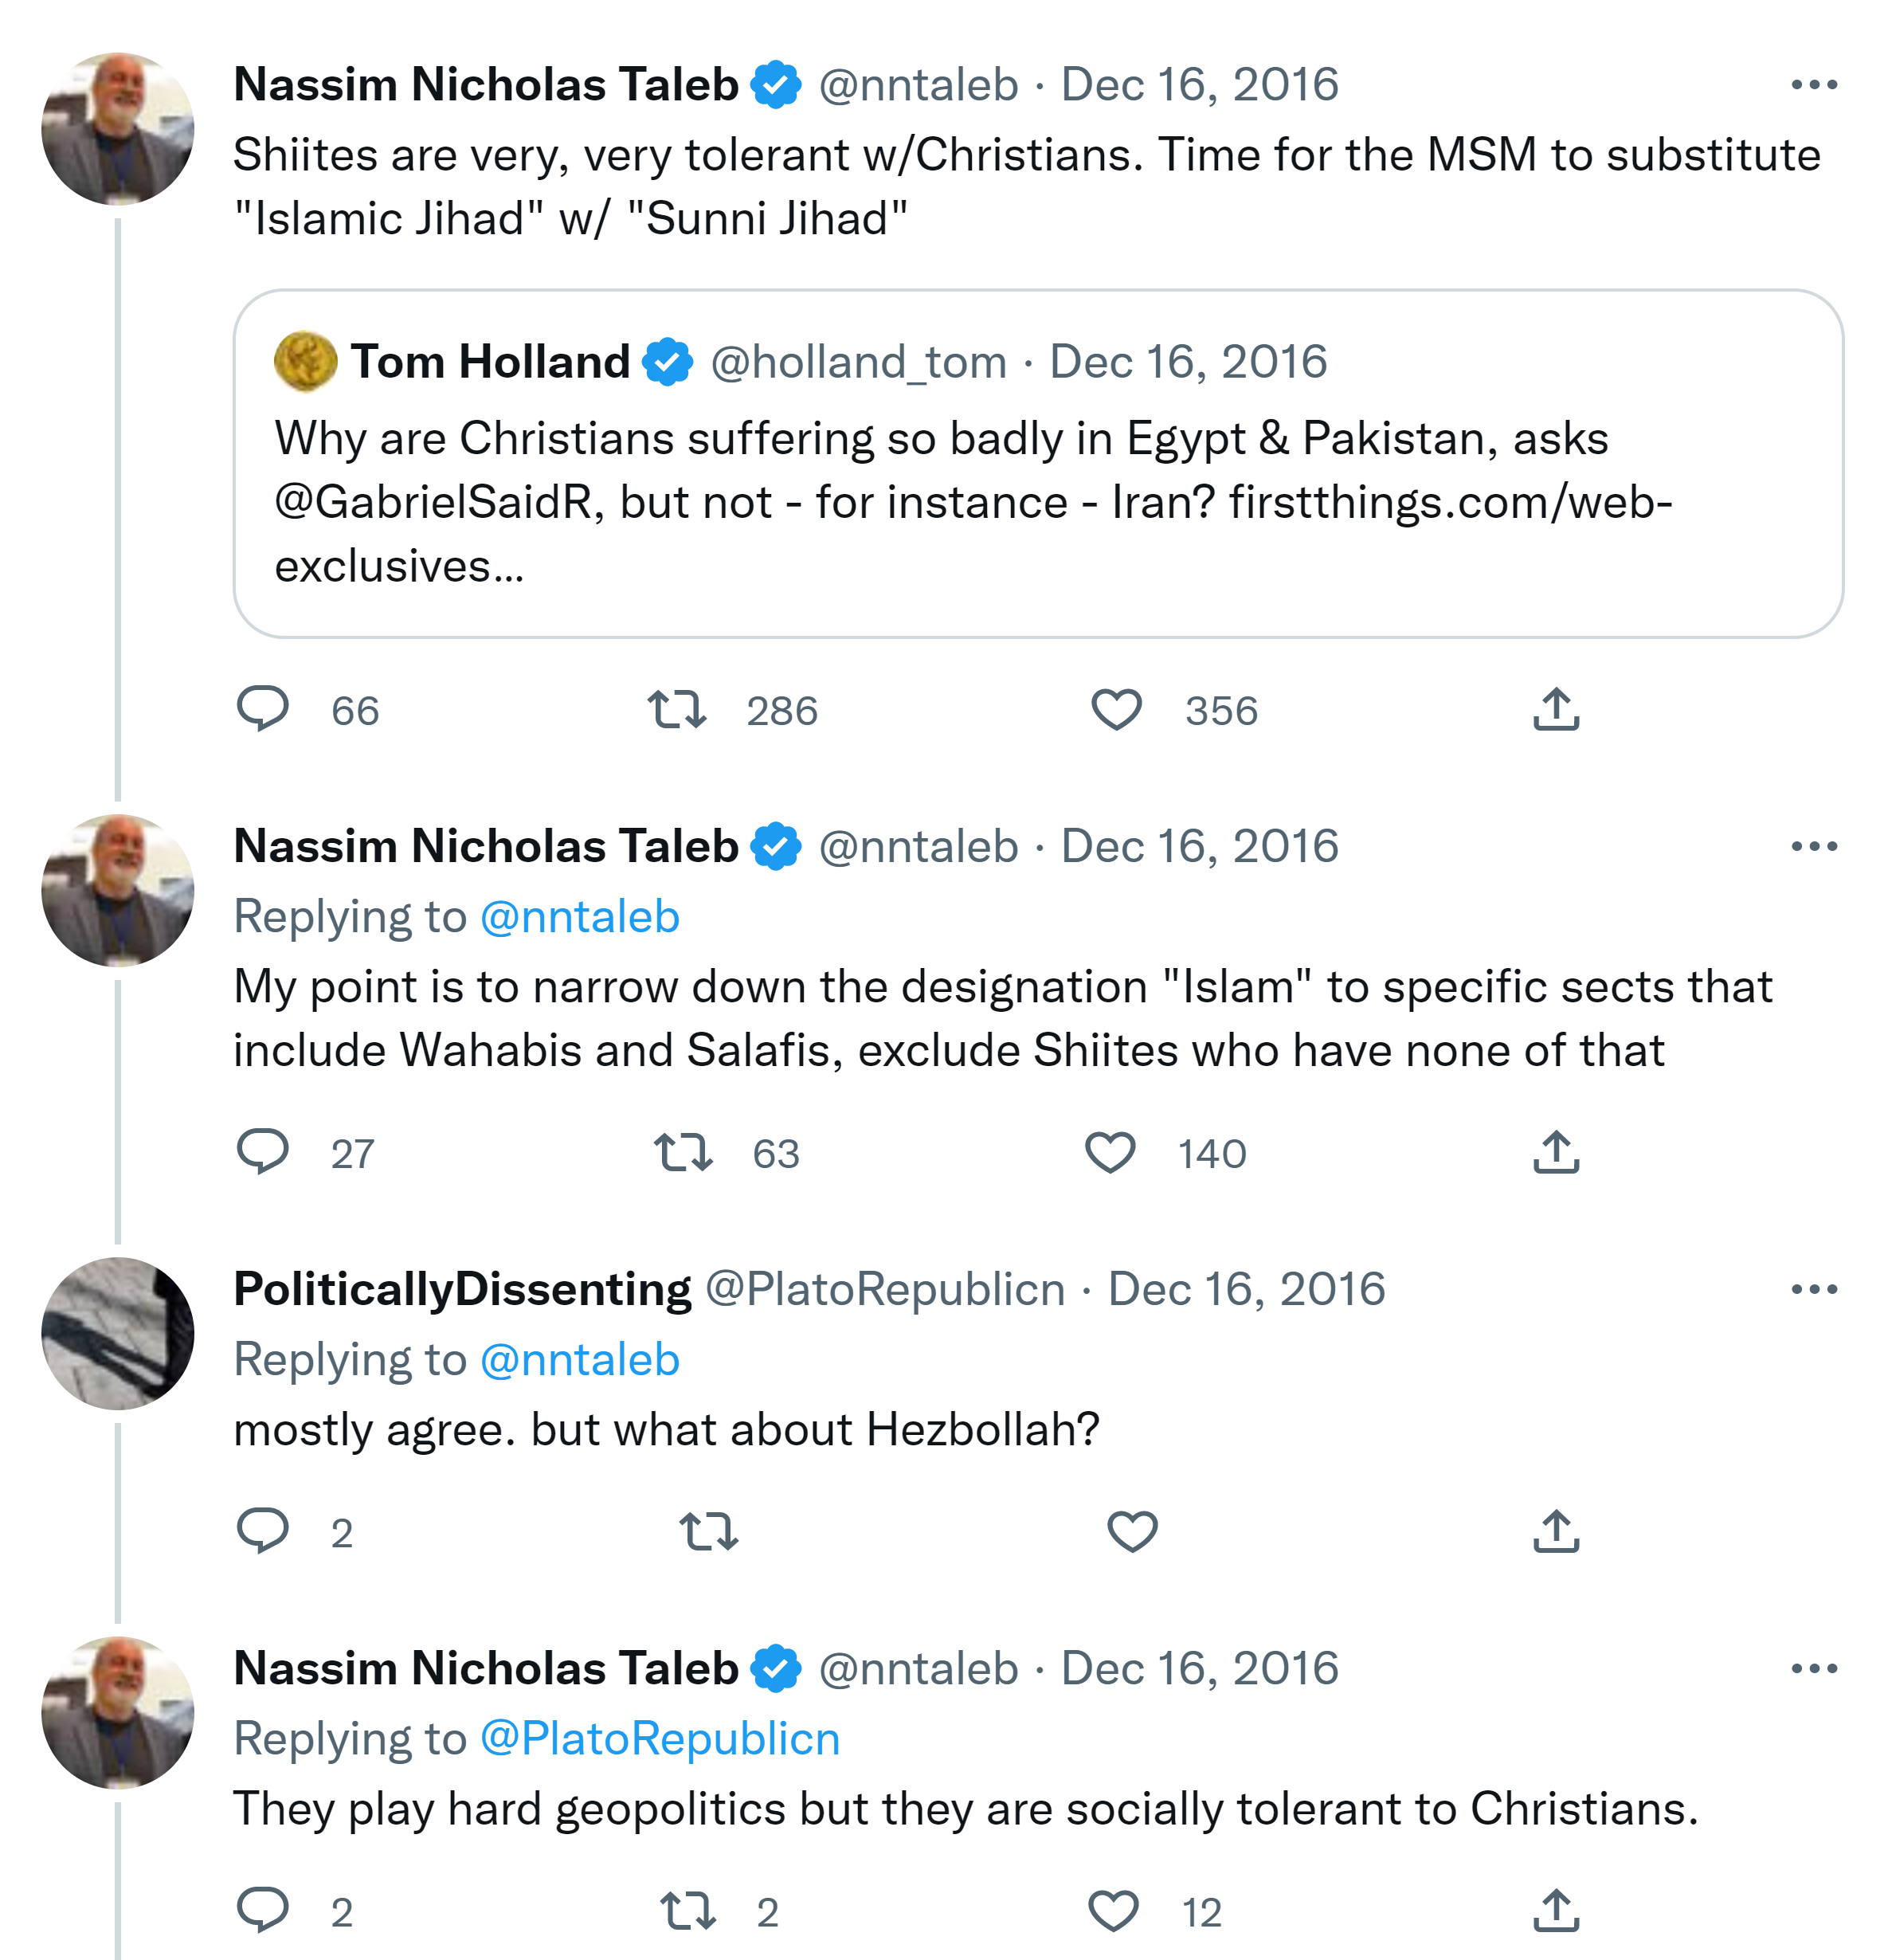Reply to the tweet with 27 replies
The width and height of the screenshot is (1888, 1960).
point(263,1152)
